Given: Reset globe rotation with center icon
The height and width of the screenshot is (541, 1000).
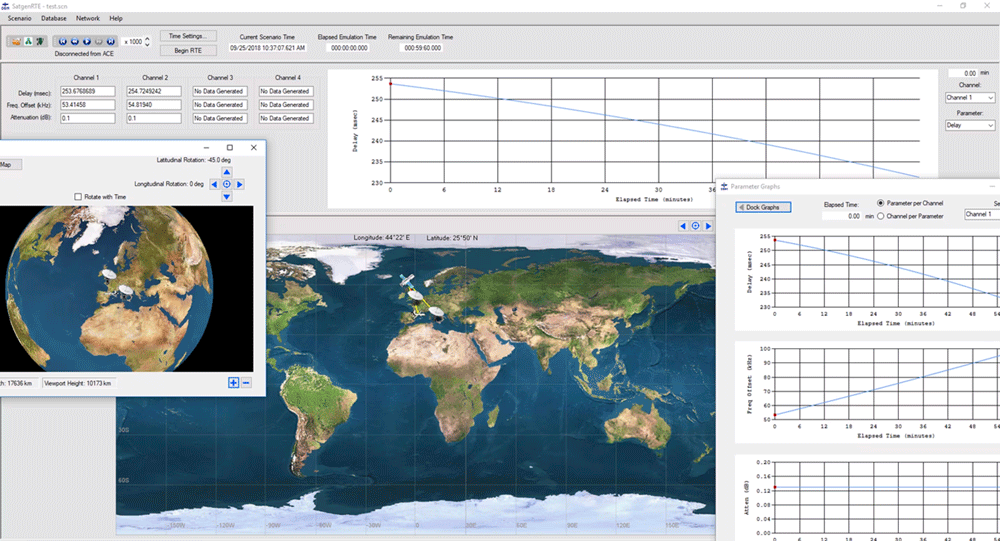Looking at the screenshot, I should tap(227, 184).
